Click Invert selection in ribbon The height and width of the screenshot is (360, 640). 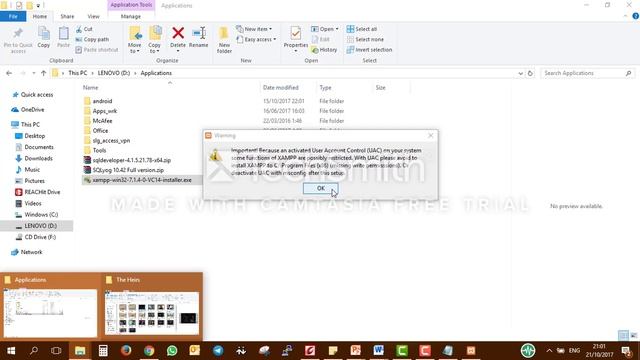click(x=369, y=49)
